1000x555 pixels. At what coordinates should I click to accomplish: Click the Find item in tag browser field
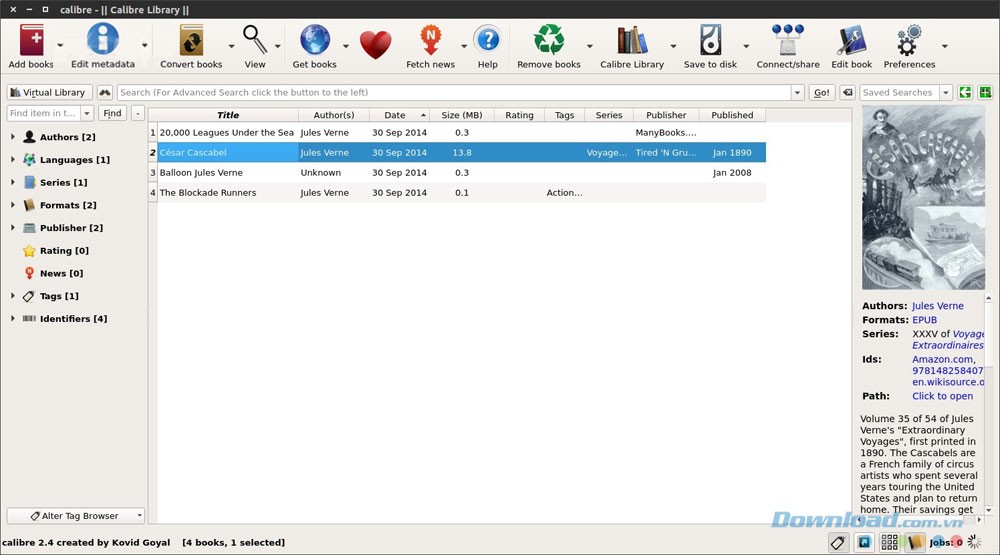(x=44, y=113)
